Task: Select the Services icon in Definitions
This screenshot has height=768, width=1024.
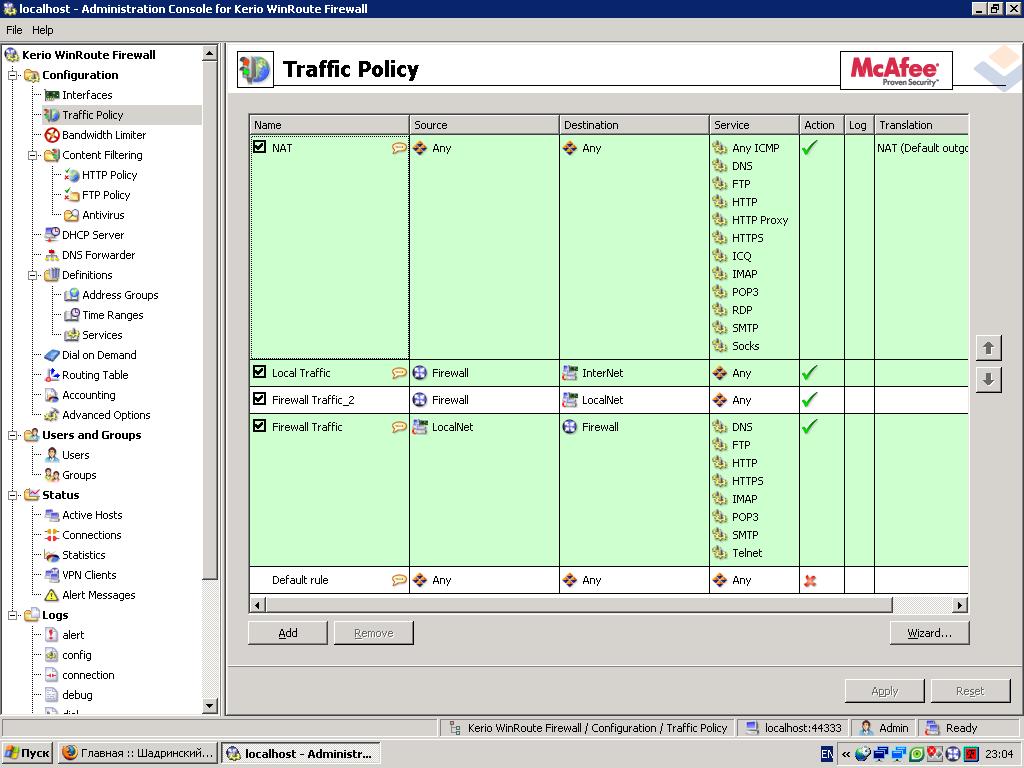Action: coord(72,335)
